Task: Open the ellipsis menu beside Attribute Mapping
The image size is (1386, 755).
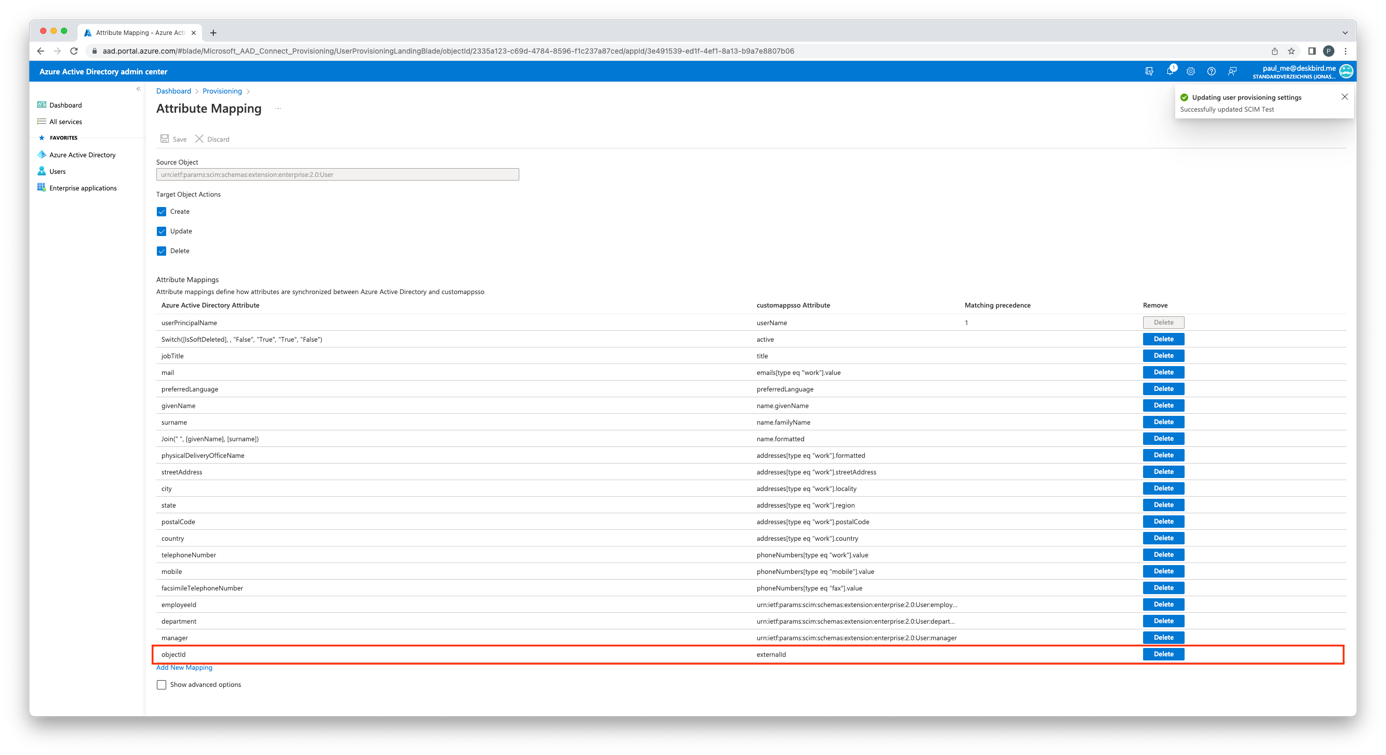Action: [x=278, y=109]
